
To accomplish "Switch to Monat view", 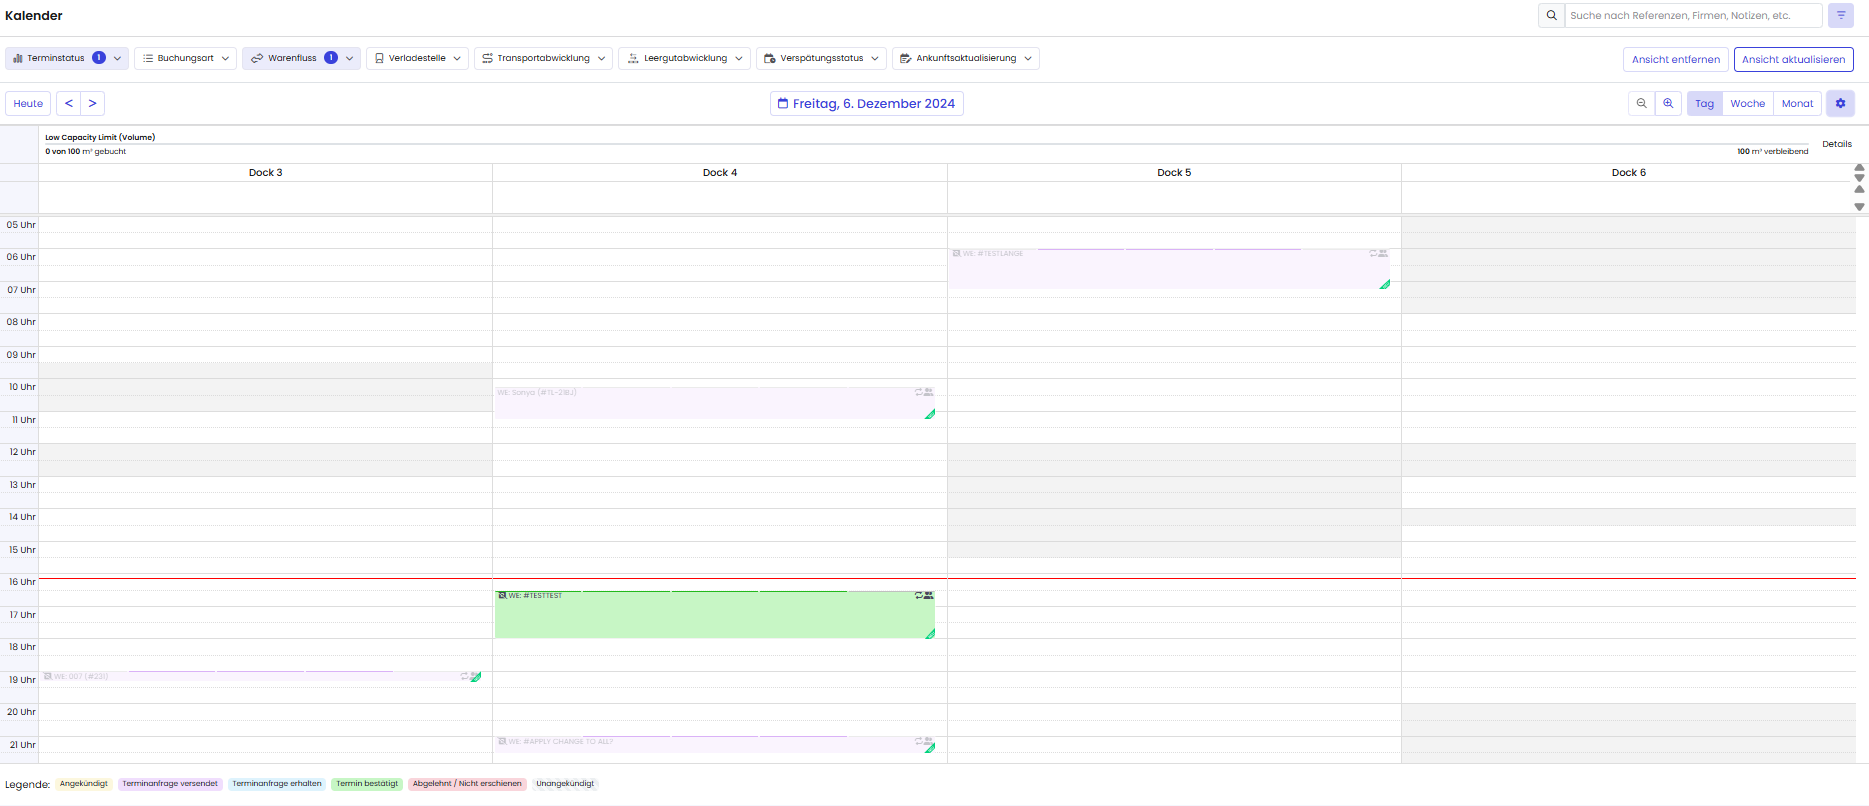I will tap(1797, 104).
